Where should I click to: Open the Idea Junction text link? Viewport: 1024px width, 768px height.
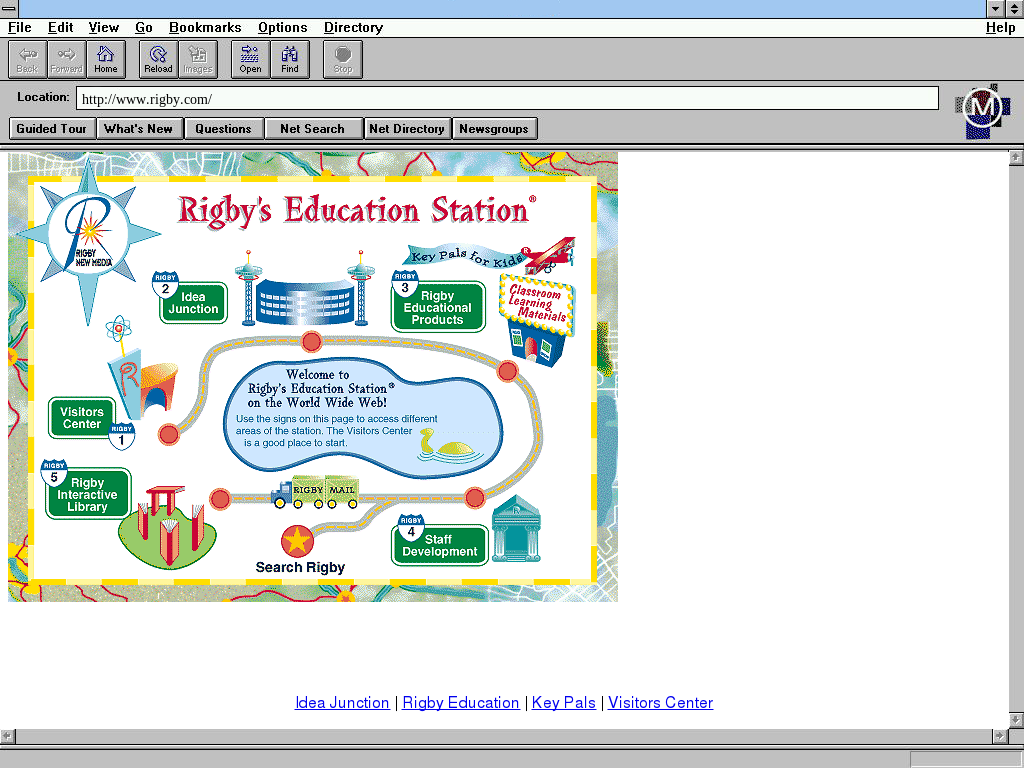click(342, 703)
